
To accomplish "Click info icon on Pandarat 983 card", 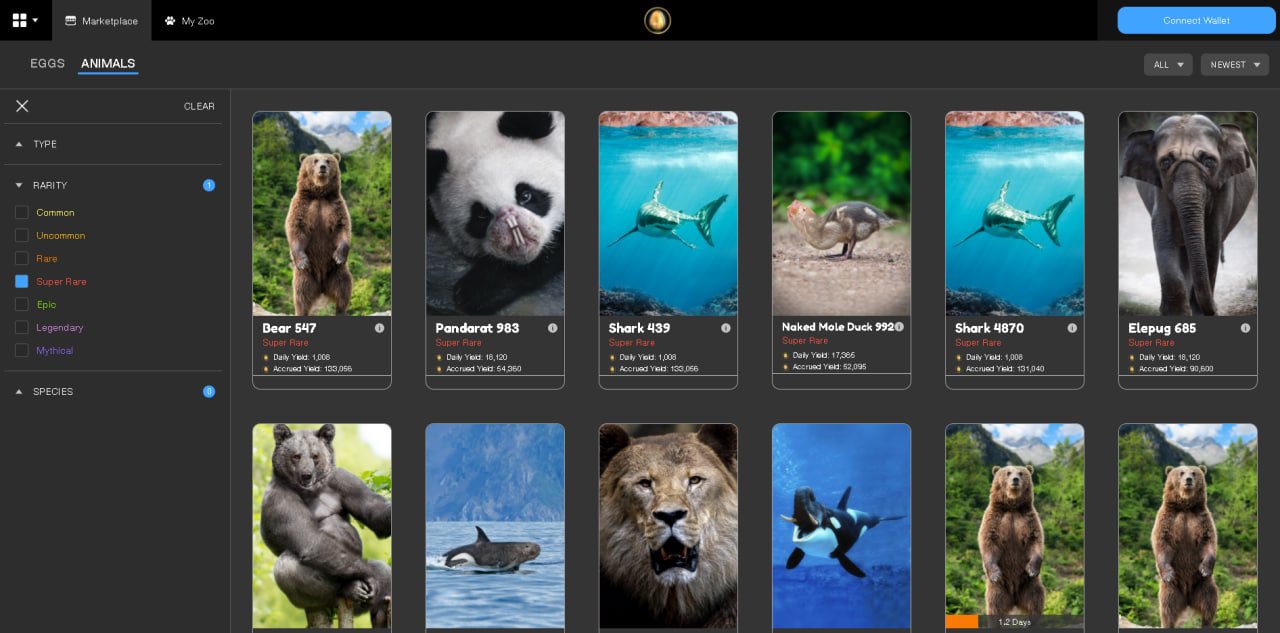I will 553,328.
